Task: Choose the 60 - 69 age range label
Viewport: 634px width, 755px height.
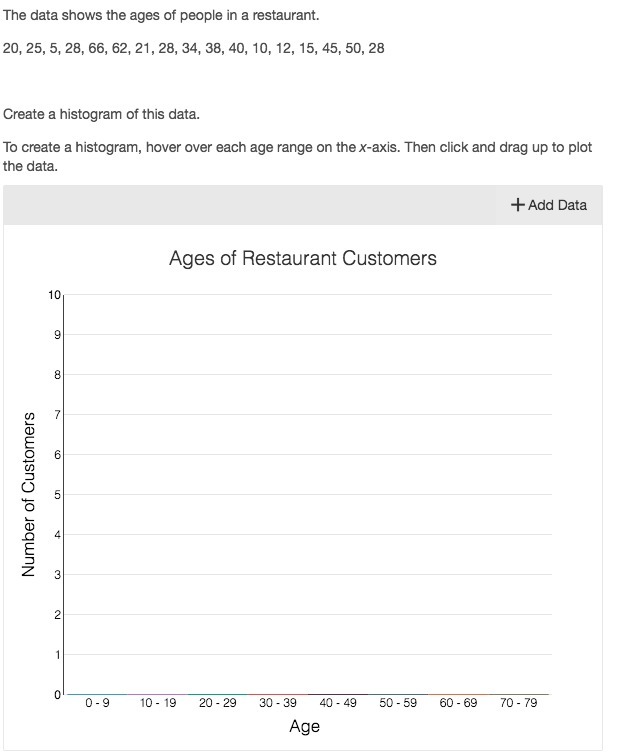Action: tap(458, 703)
